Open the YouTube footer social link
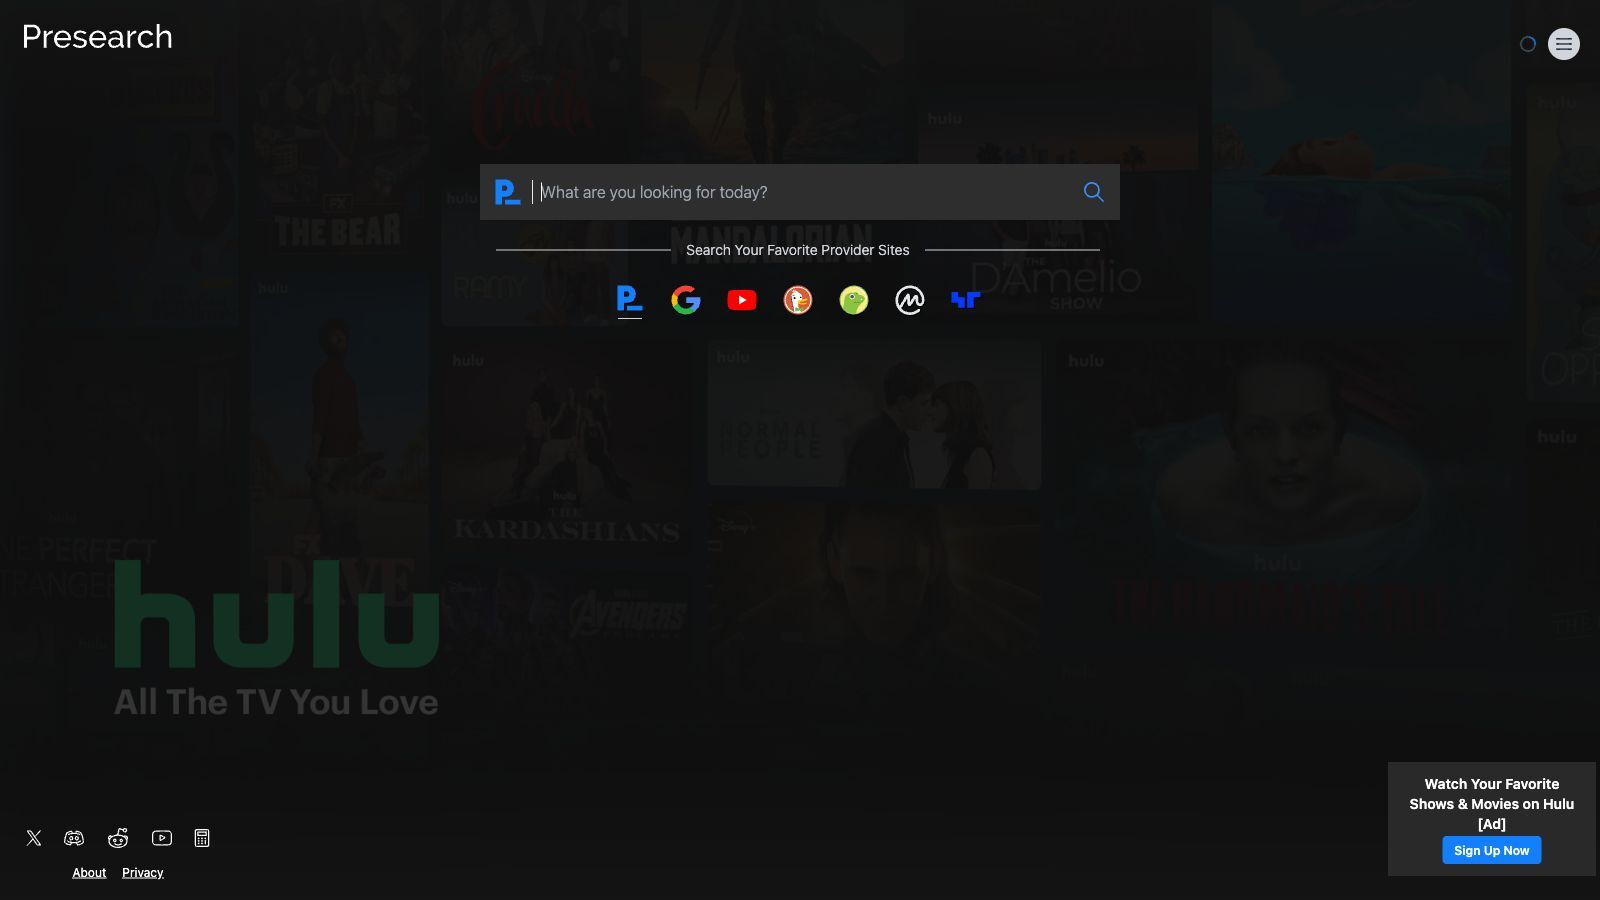This screenshot has height=900, width=1600. (x=162, y=838)
